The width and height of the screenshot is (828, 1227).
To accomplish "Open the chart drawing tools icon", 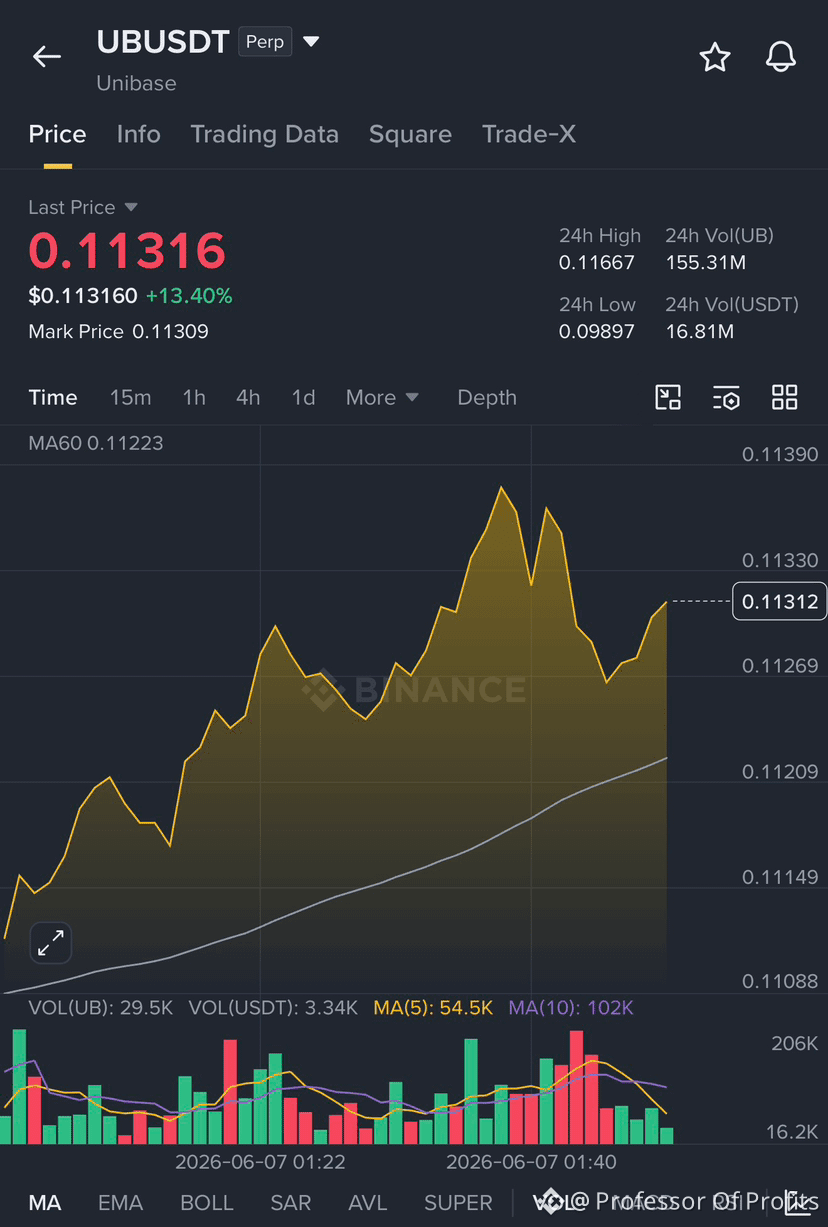I will tap(668, 397).
